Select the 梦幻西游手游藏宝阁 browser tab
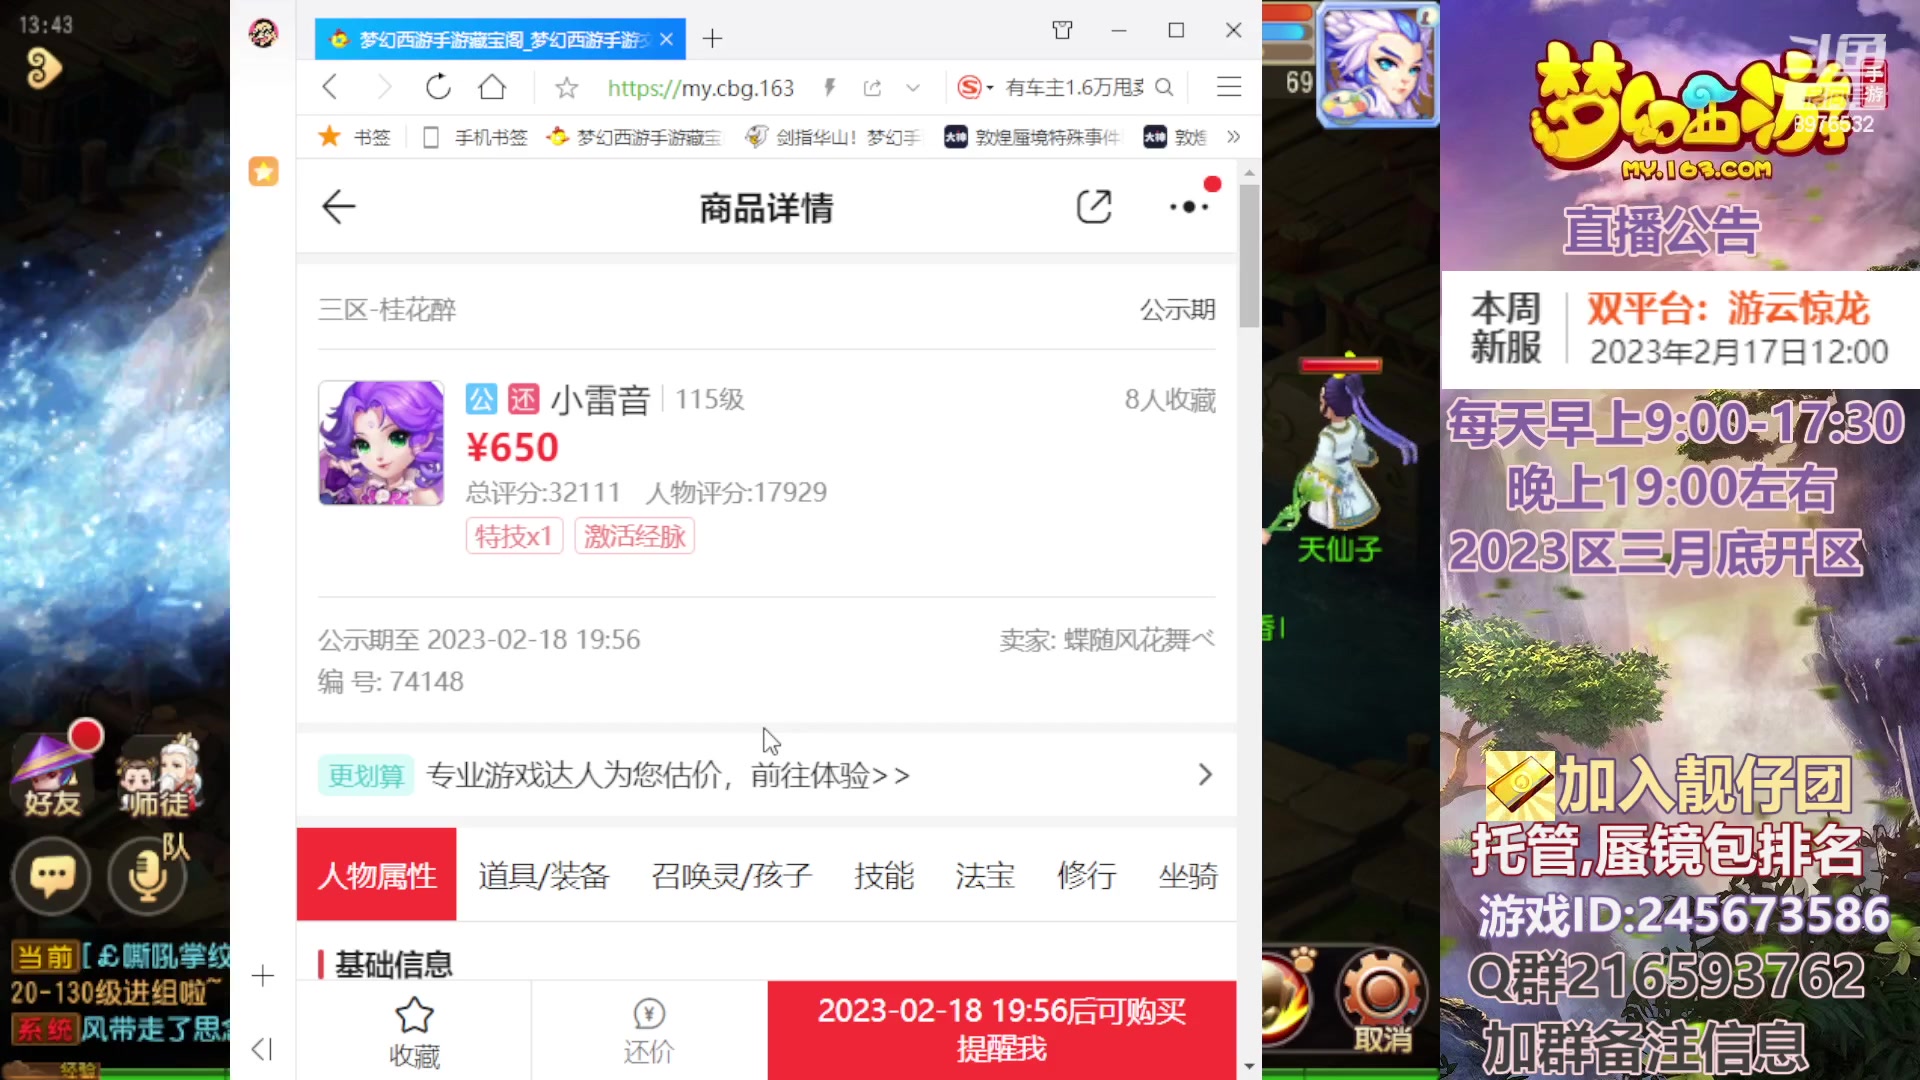The width and height of the screenshot is (1920, 1080). (x=500, y=39)
